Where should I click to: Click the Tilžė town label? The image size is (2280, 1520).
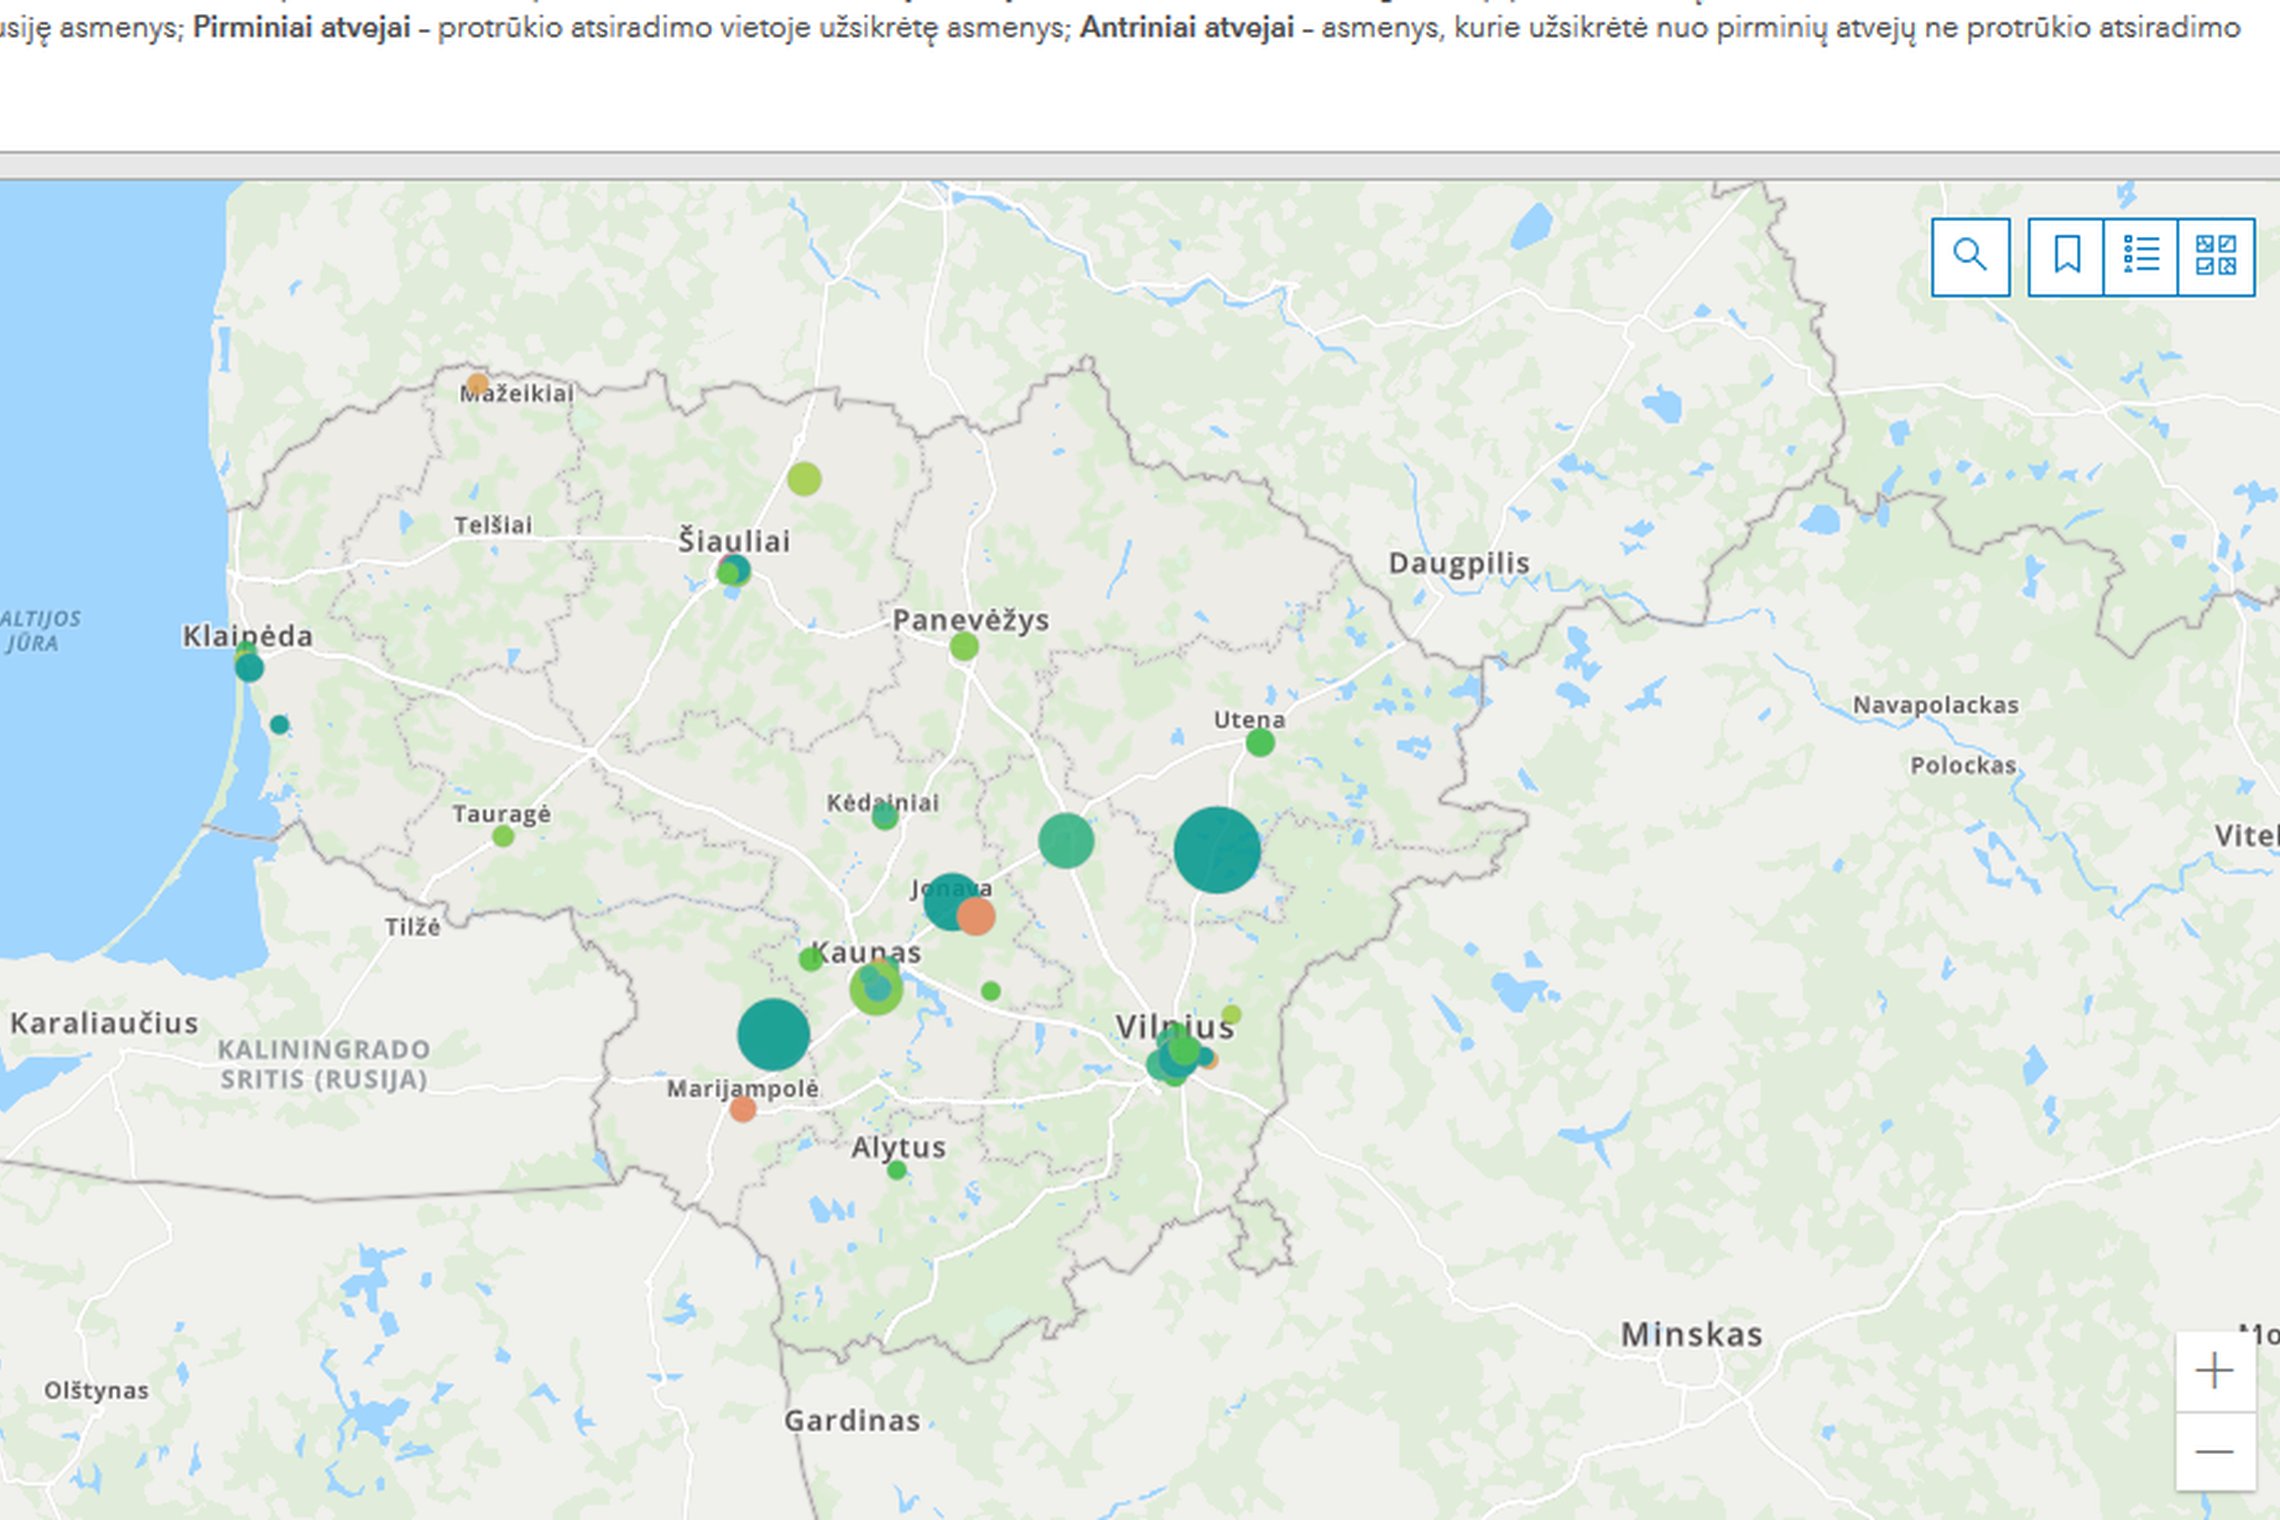point(413,927)
